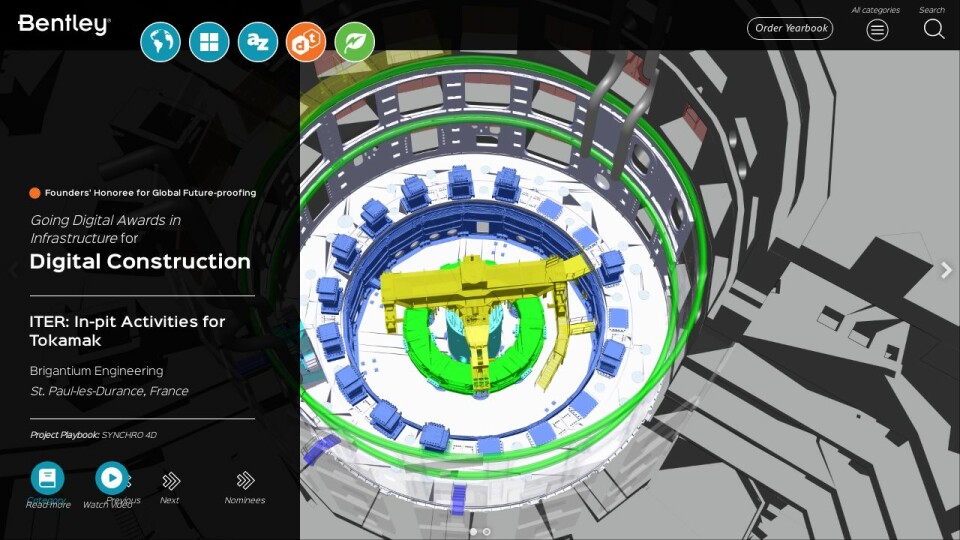
Task: Select the green leaf sustainability icon
Action: click(x=355, y=42)
